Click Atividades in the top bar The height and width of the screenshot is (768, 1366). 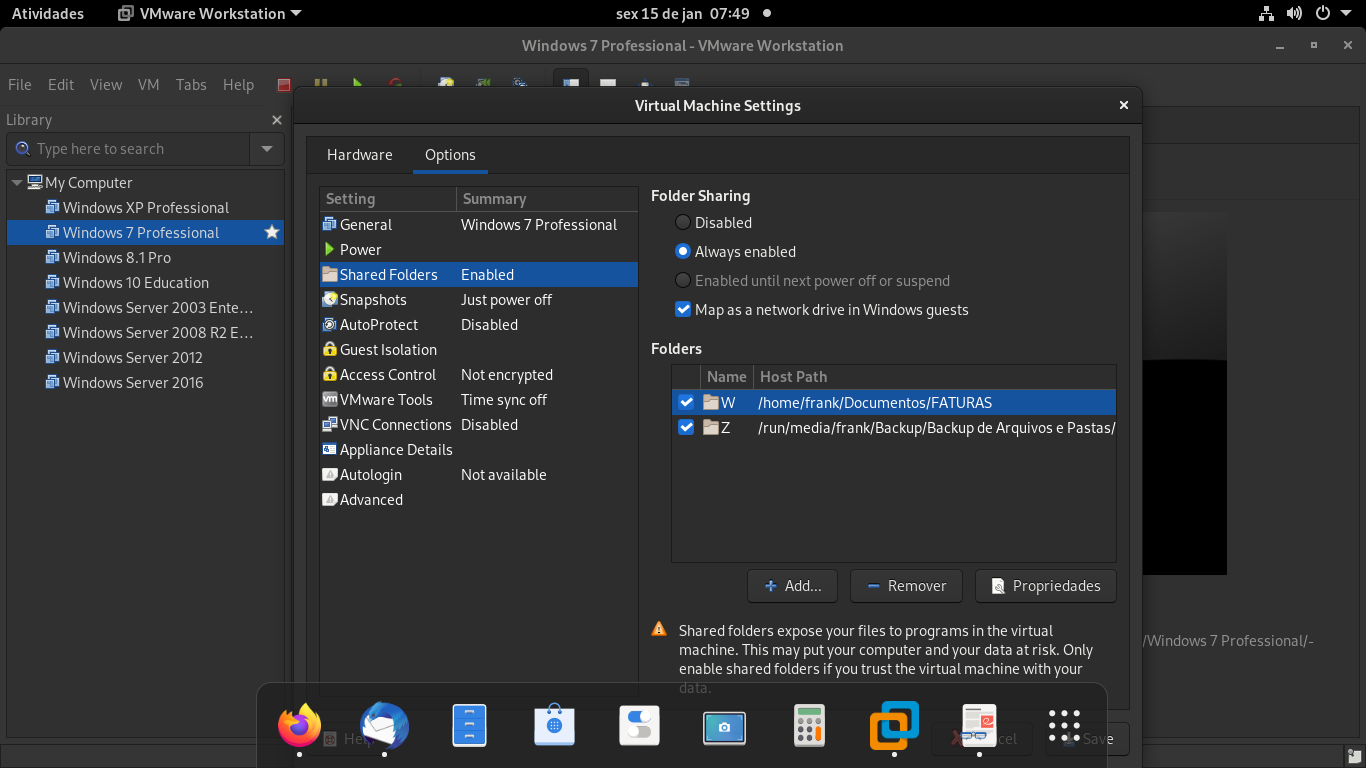coord(48,14)
